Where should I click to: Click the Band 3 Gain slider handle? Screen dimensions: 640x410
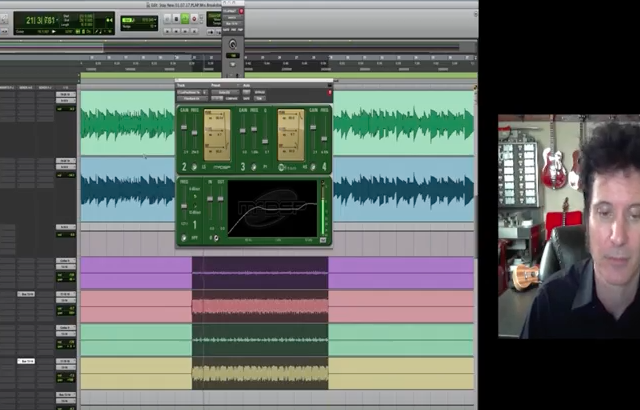click(x=243, y=131)
